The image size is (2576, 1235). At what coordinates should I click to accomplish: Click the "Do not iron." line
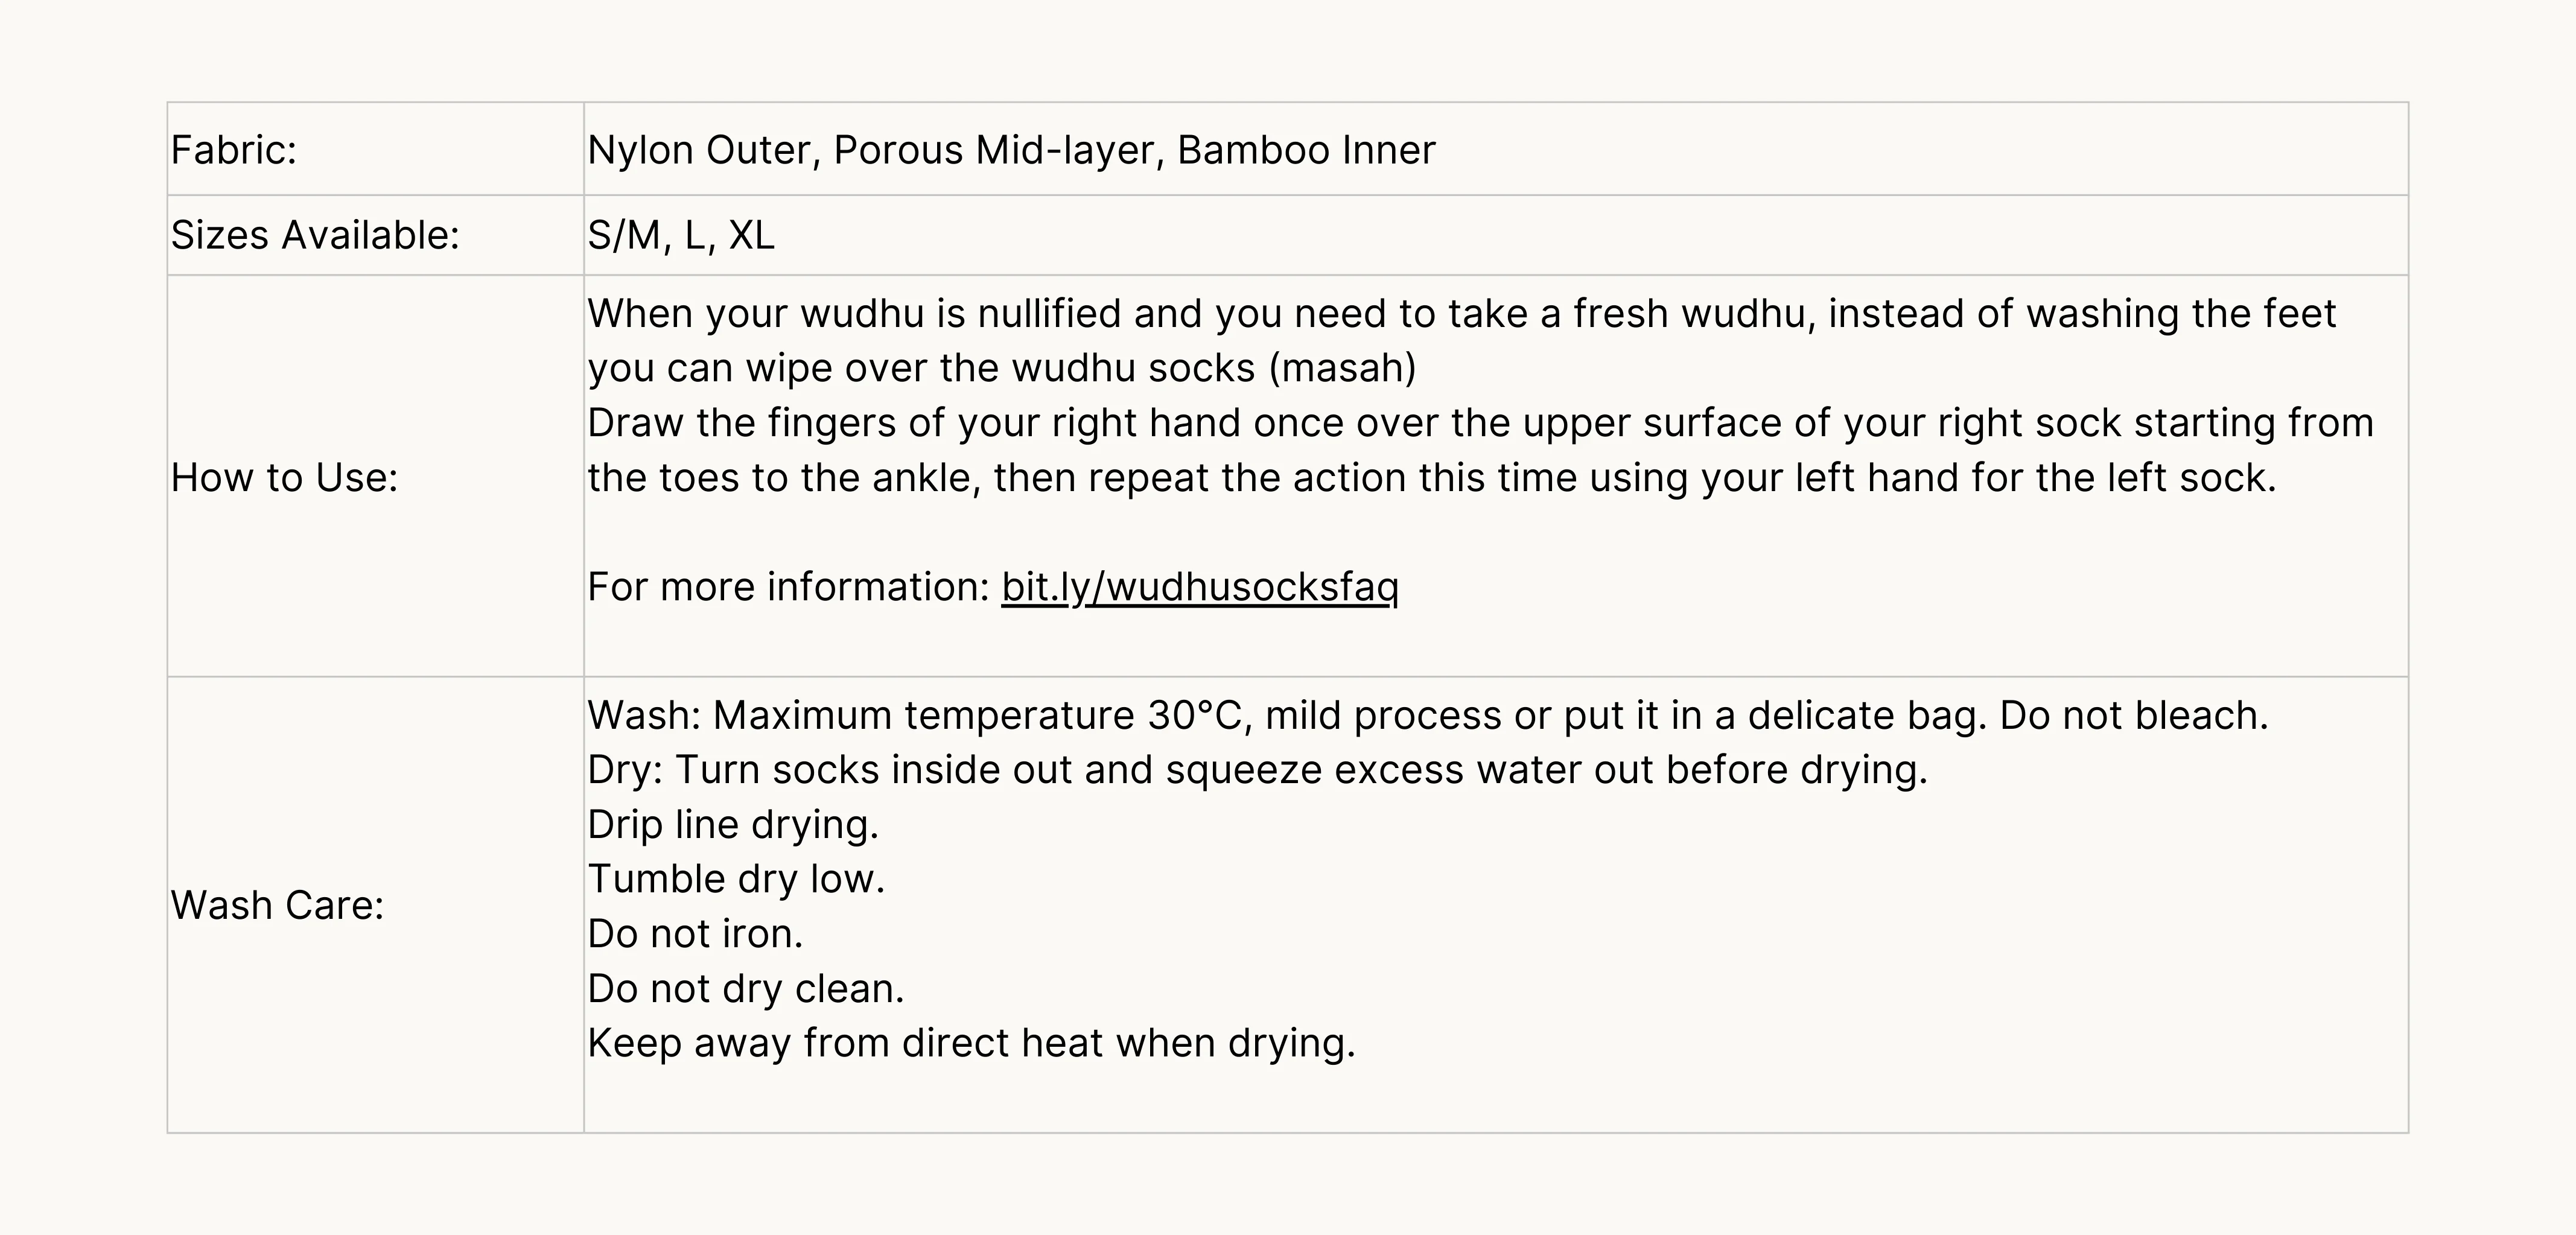click(695, 934)
